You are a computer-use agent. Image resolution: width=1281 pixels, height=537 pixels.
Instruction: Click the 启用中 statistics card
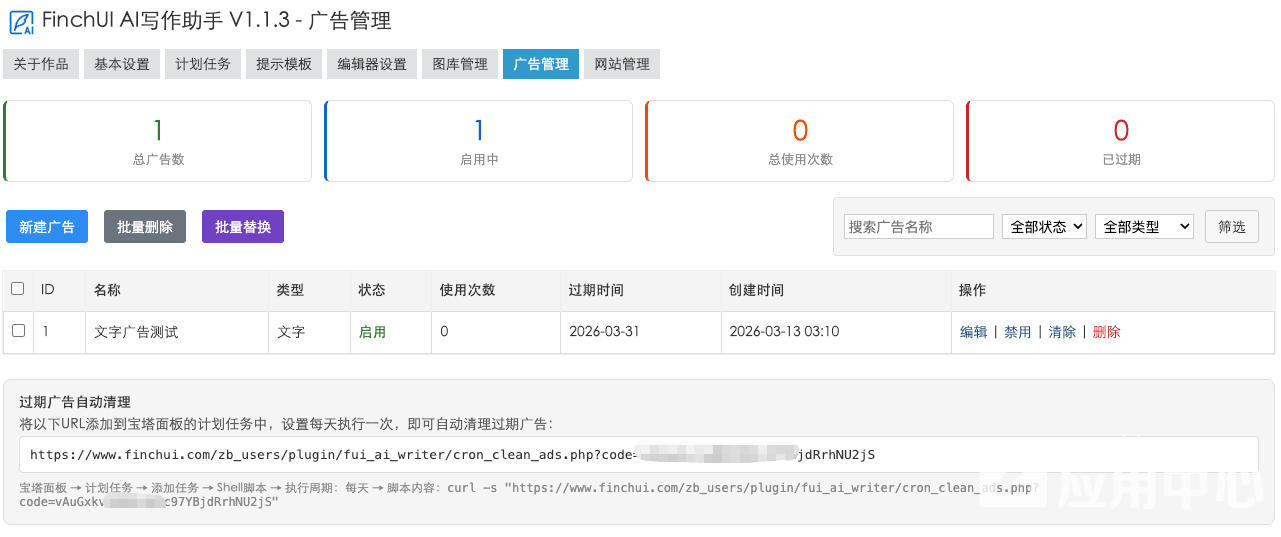pos(479,141)
